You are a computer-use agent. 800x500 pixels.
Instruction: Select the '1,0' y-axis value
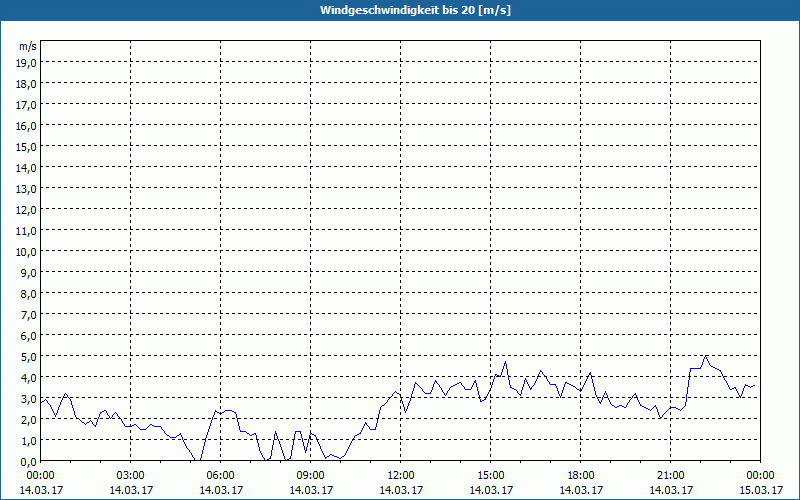tap(30, 440)
